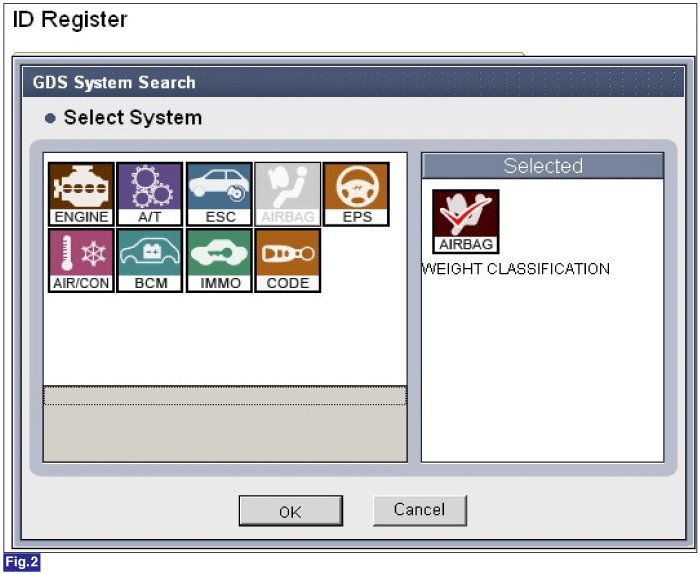This screenshot has height=574, width=700.
Task: Select the BCM system icon
Action: tap(150, 261)
